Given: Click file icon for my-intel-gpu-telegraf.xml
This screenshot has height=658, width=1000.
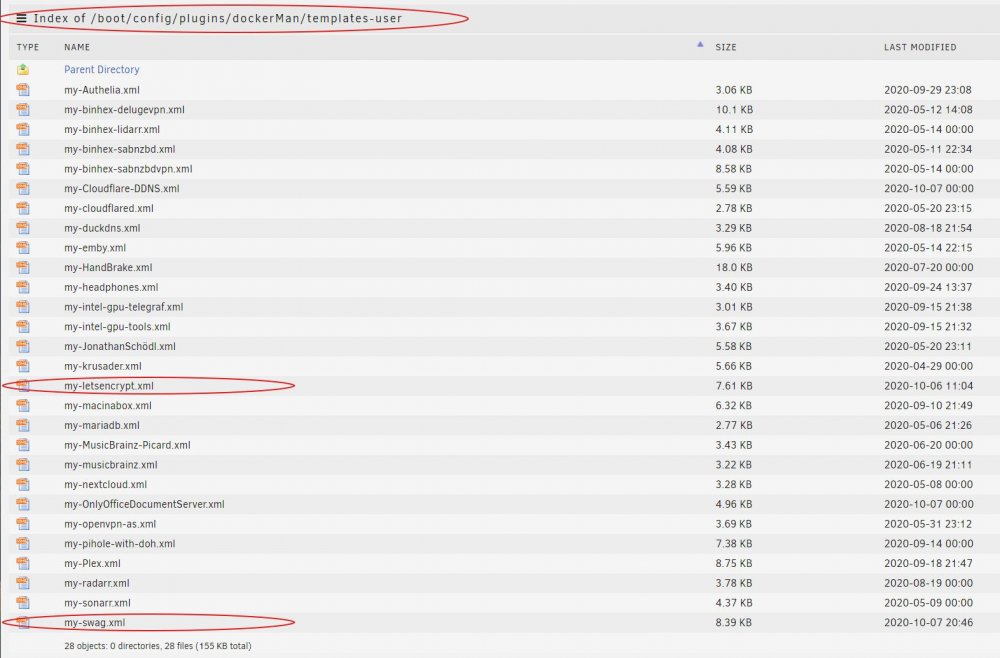Looking at the screenshot, I should click(x=23, y=307).
